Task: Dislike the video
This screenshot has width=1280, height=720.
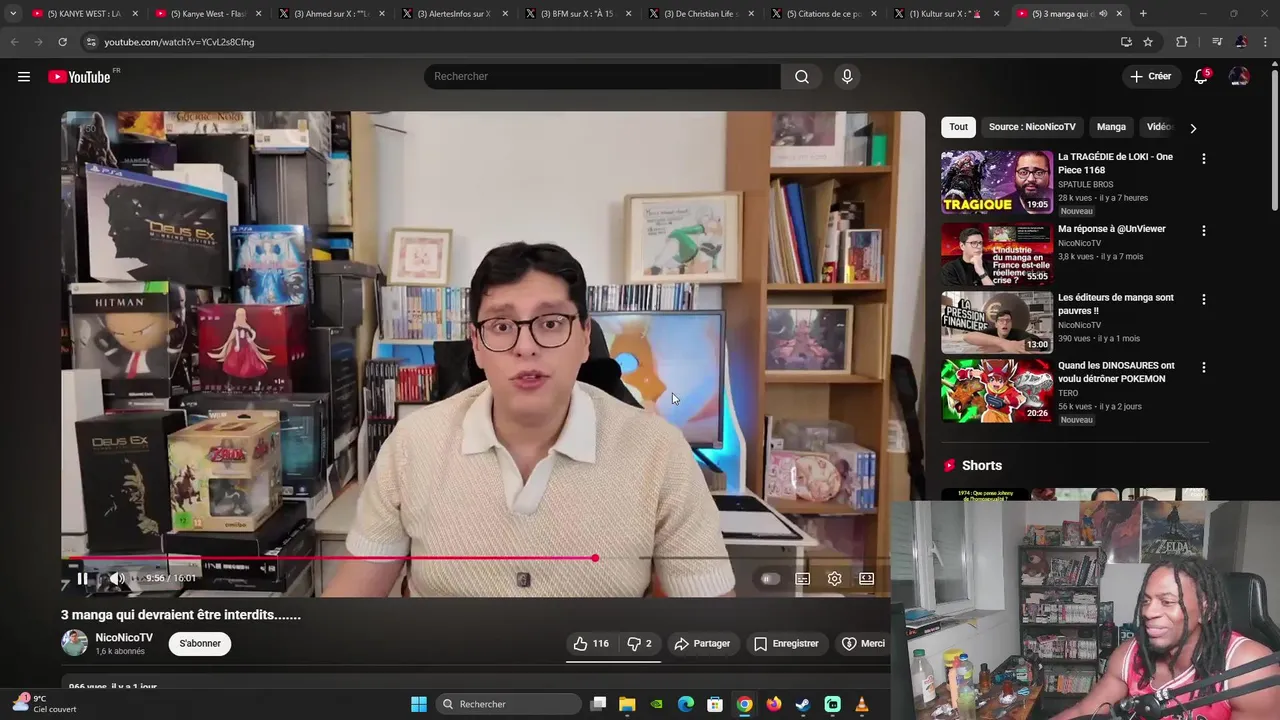Action: 639,643
